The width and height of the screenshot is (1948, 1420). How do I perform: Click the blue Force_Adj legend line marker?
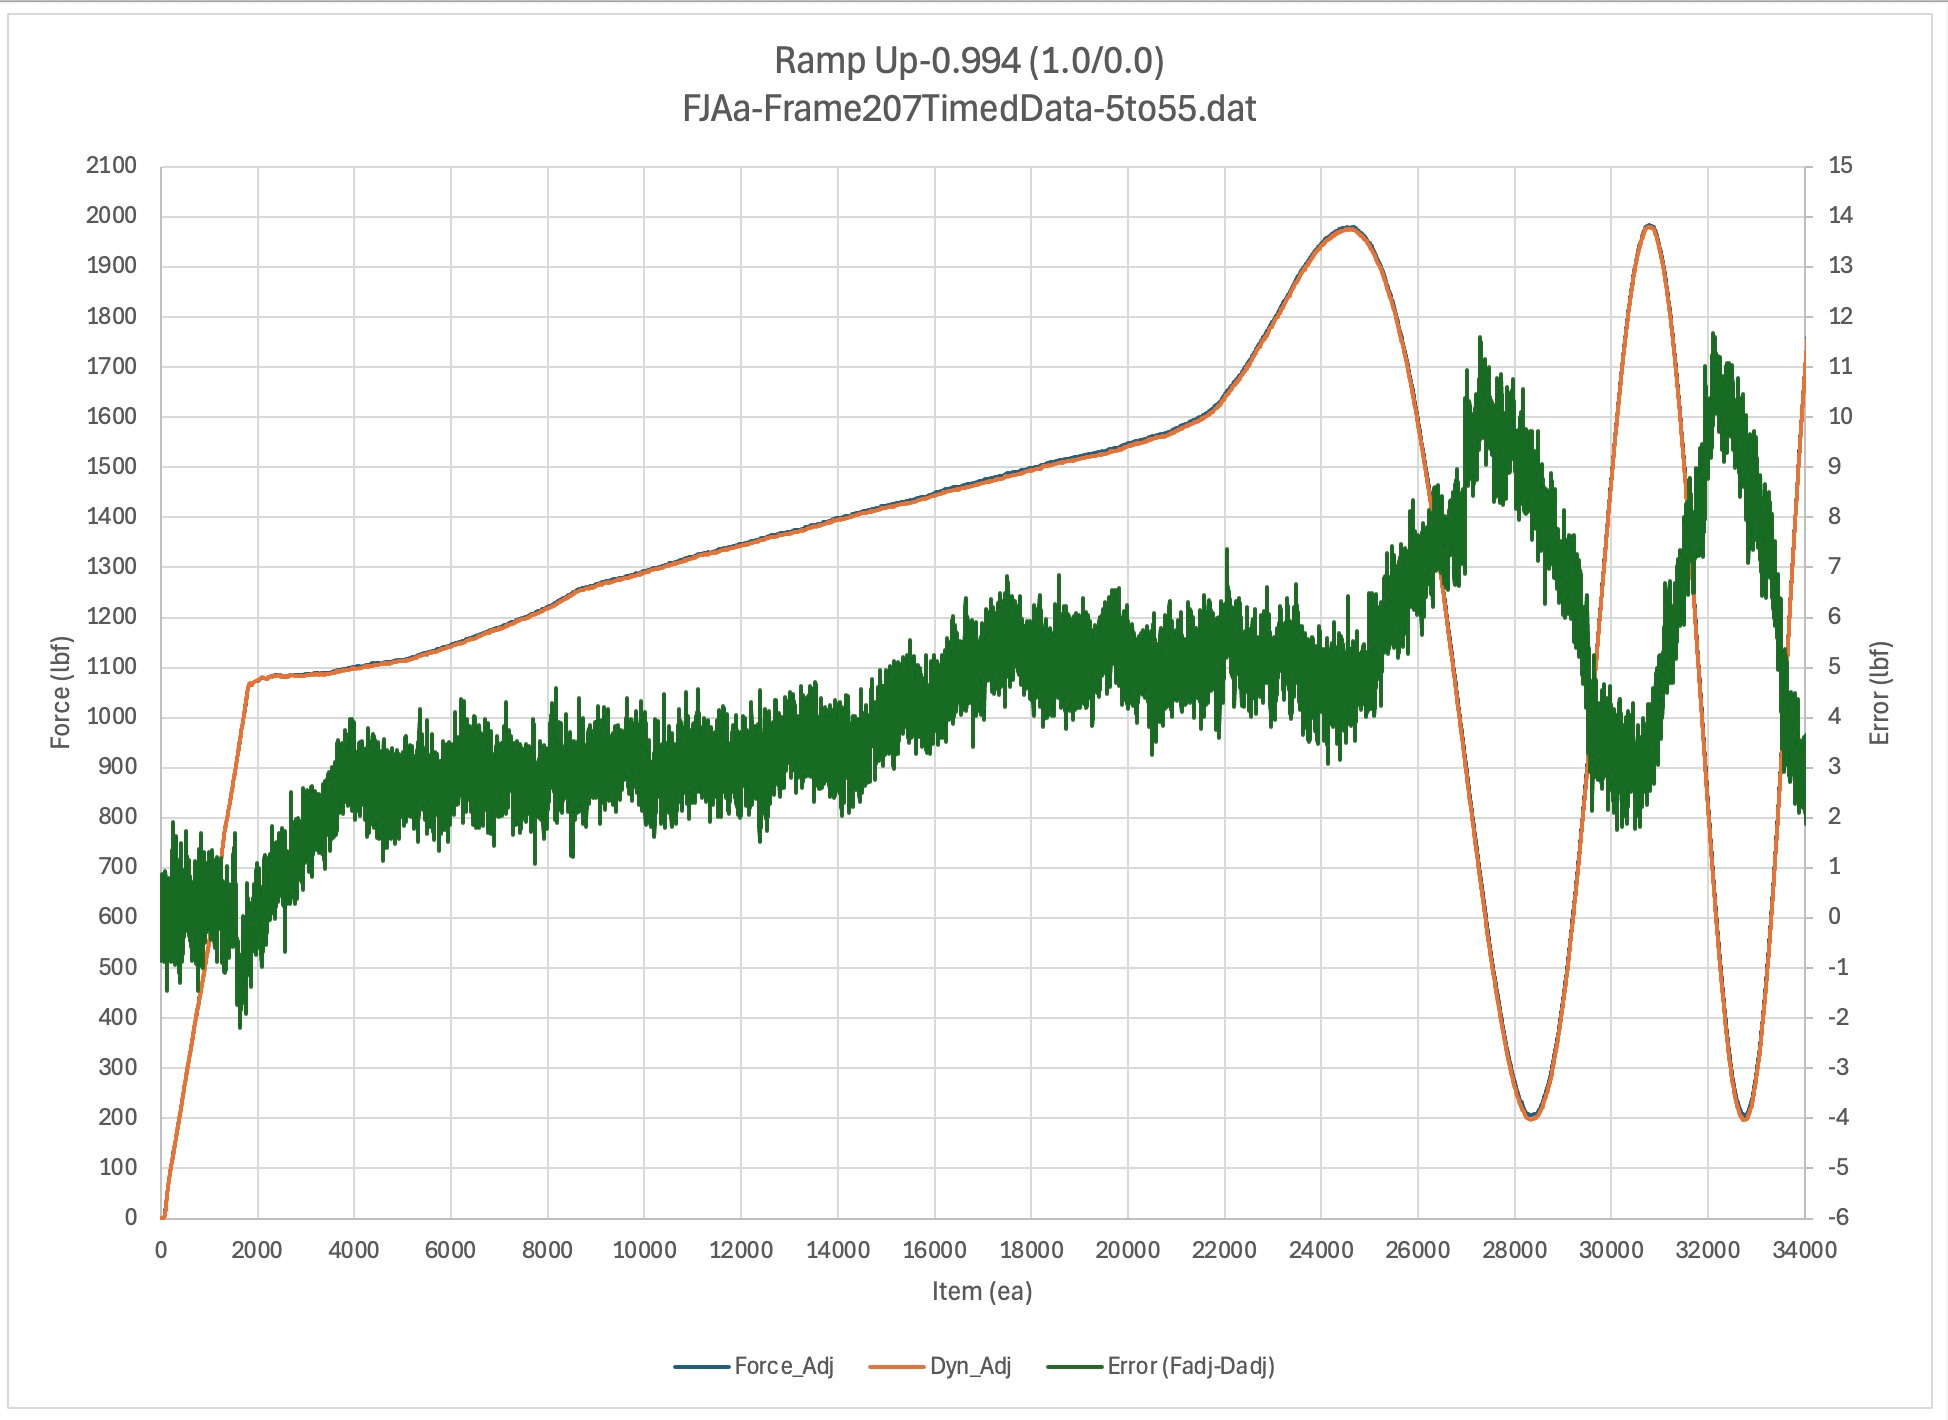(x=701, y=1367)
